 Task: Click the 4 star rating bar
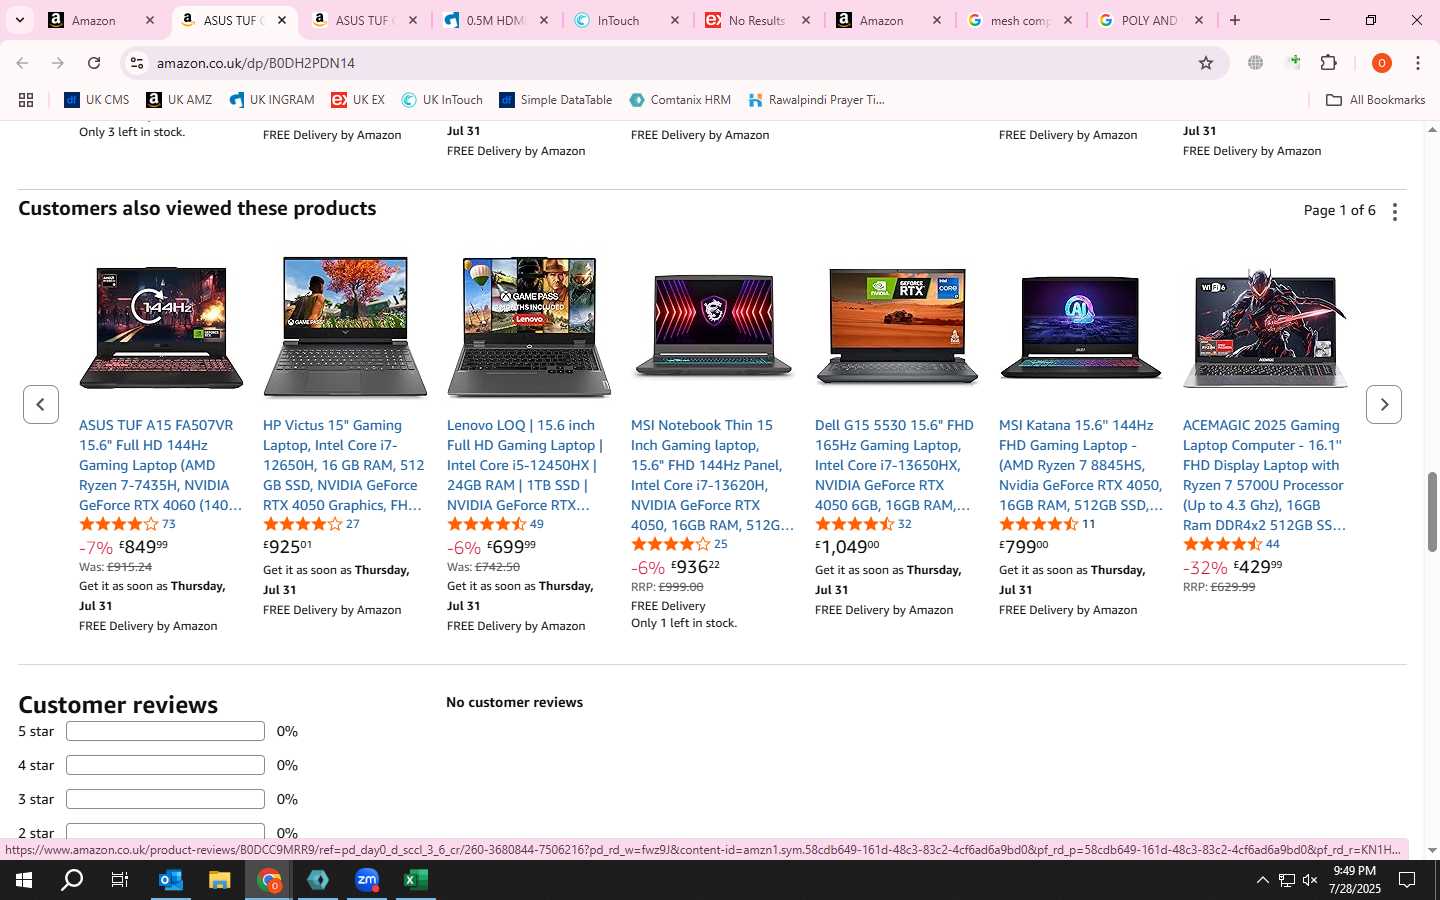tap(165, 765)
